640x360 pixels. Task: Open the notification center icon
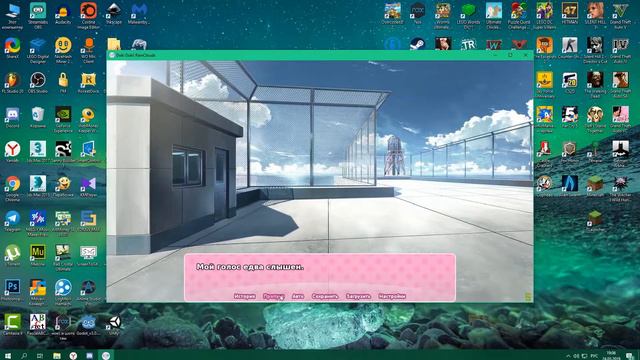click(629, 356)
